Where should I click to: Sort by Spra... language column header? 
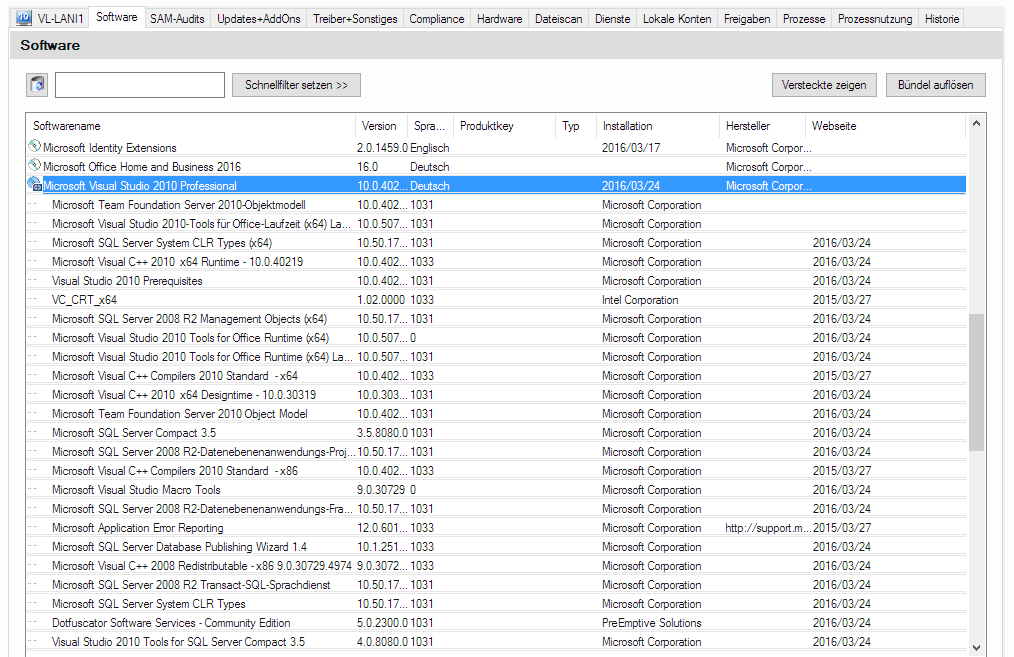(430, 126)
